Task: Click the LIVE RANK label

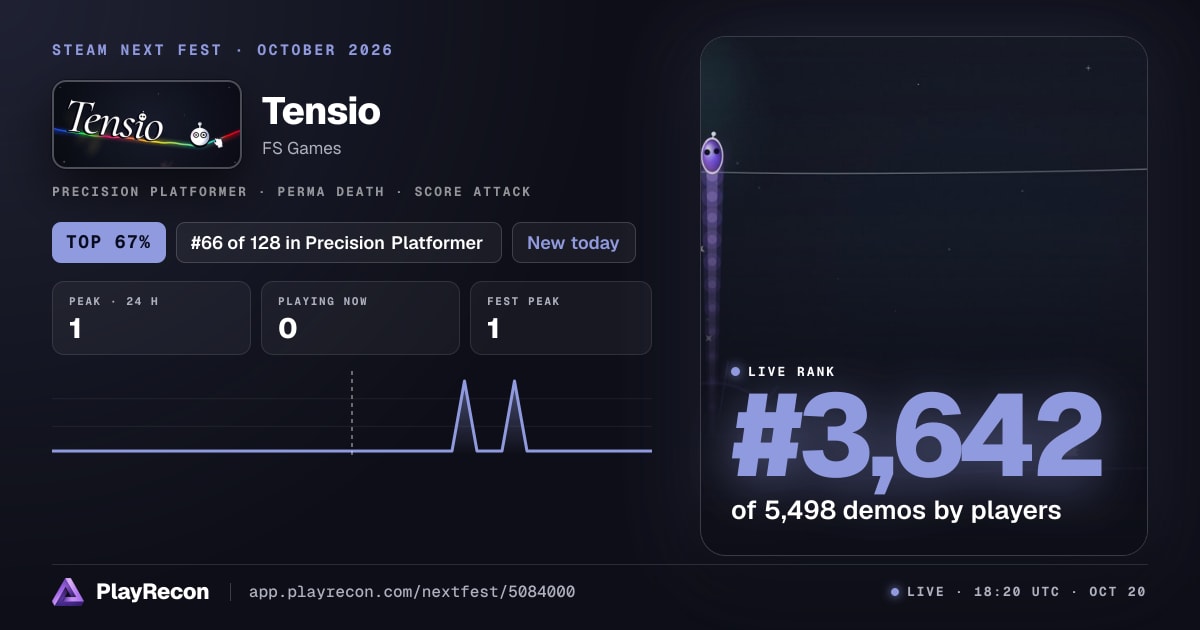Action: point(791,371)
